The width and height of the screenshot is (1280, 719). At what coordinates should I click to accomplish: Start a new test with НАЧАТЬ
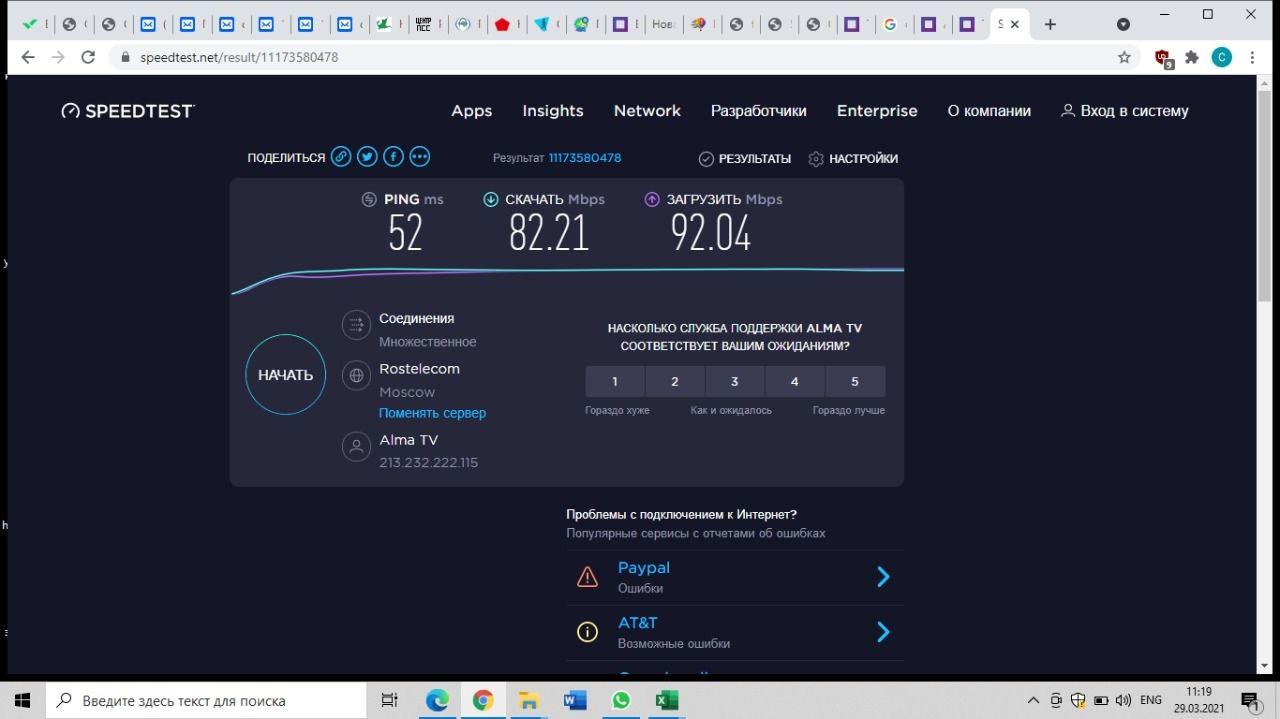click(x=286, y=375)
